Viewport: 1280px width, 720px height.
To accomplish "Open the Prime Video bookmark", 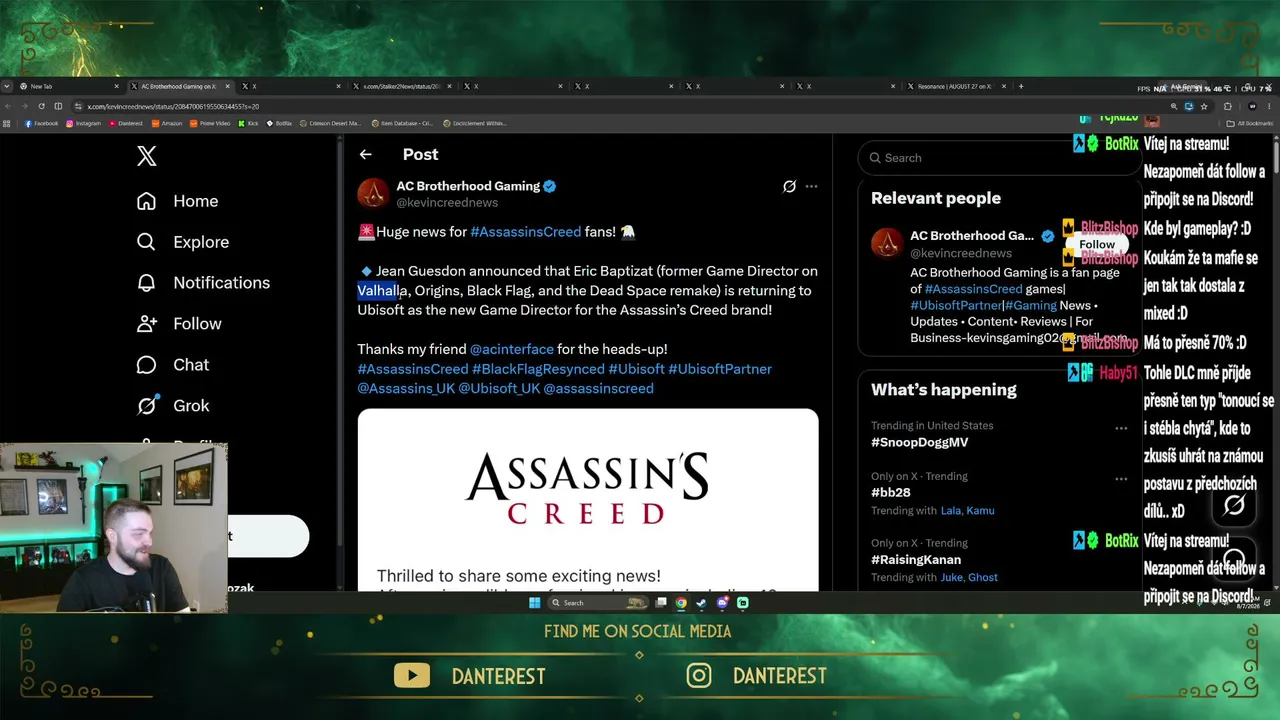I will 210,124.
